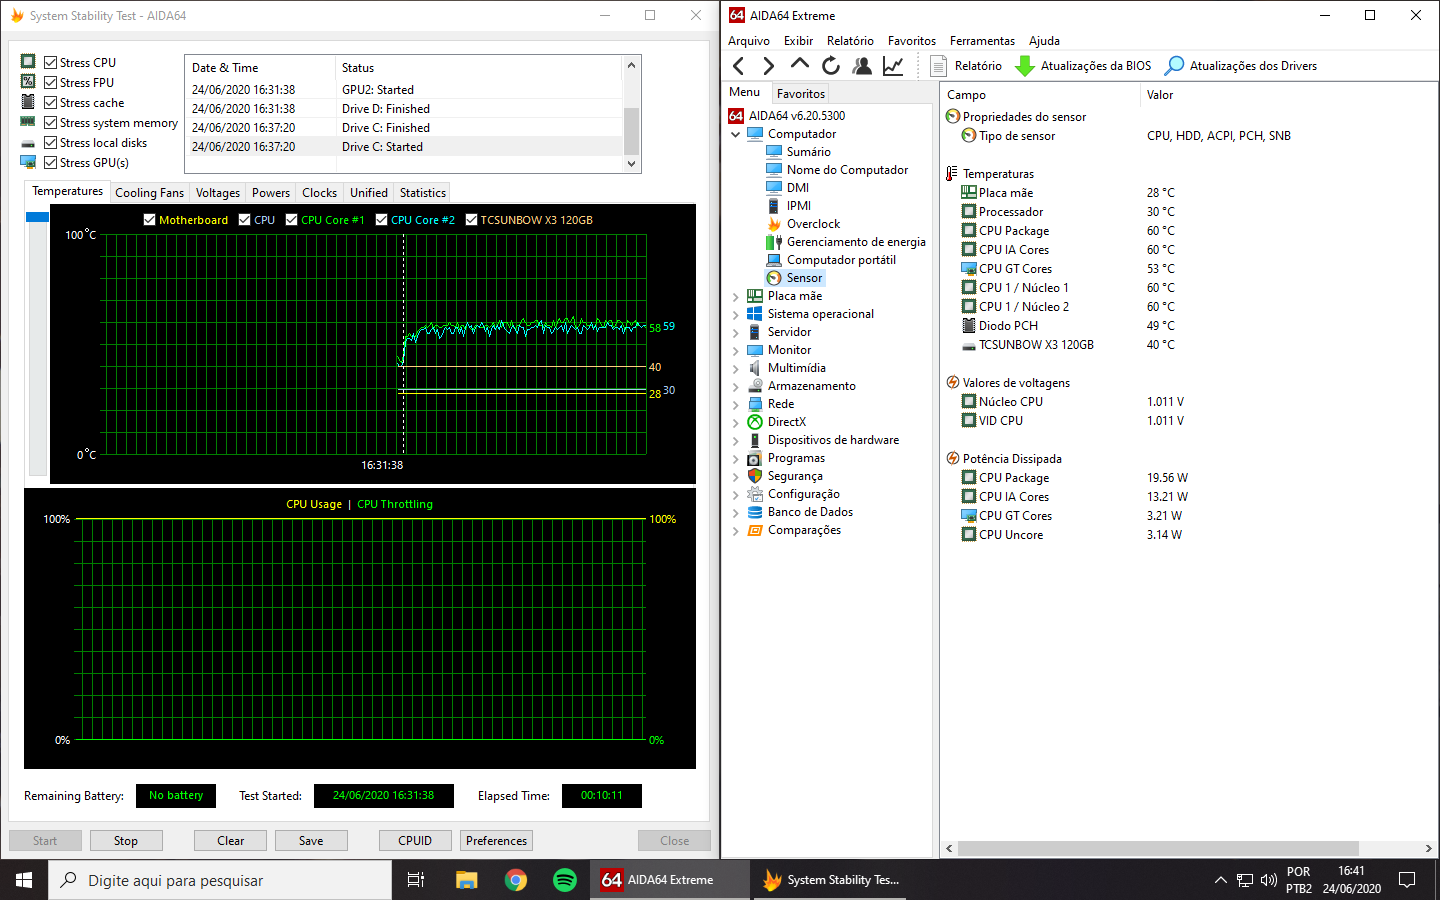Open the Ferramentas menu

982,41
